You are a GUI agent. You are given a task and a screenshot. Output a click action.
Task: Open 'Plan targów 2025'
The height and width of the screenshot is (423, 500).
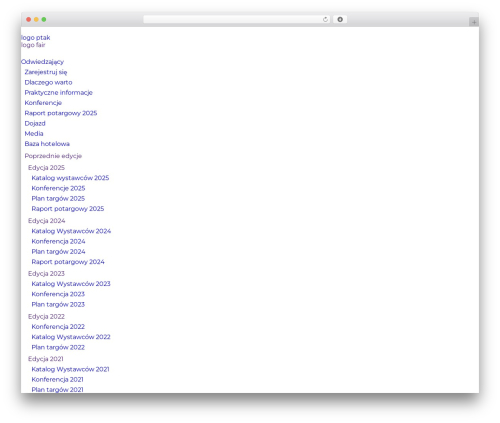click(58, 199)
